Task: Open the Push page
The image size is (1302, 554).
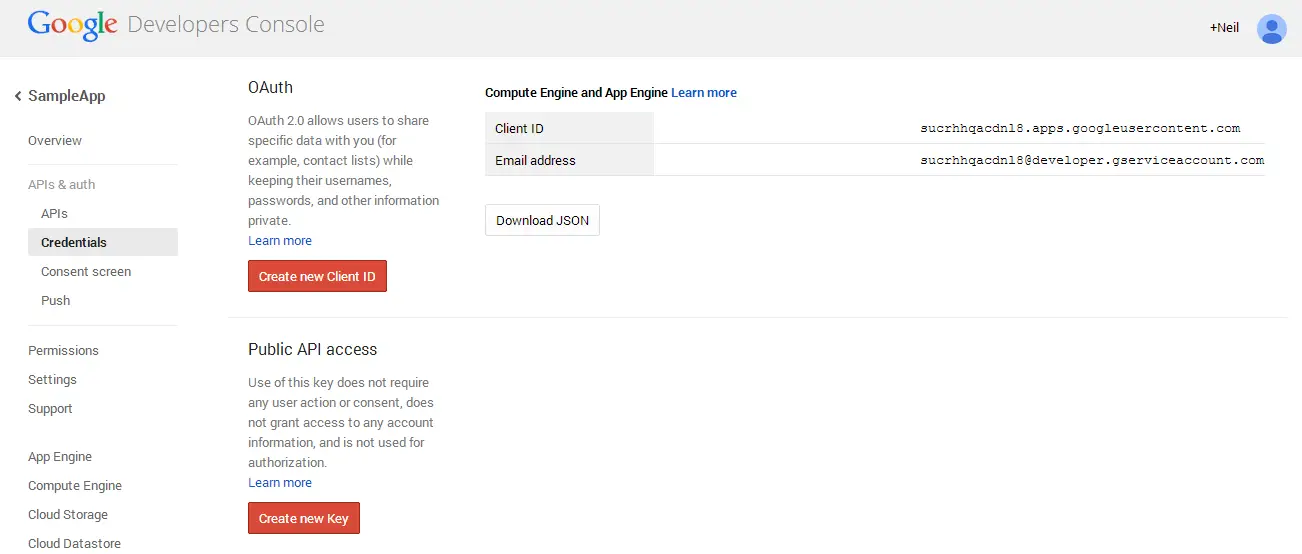Action: (56, 301)
